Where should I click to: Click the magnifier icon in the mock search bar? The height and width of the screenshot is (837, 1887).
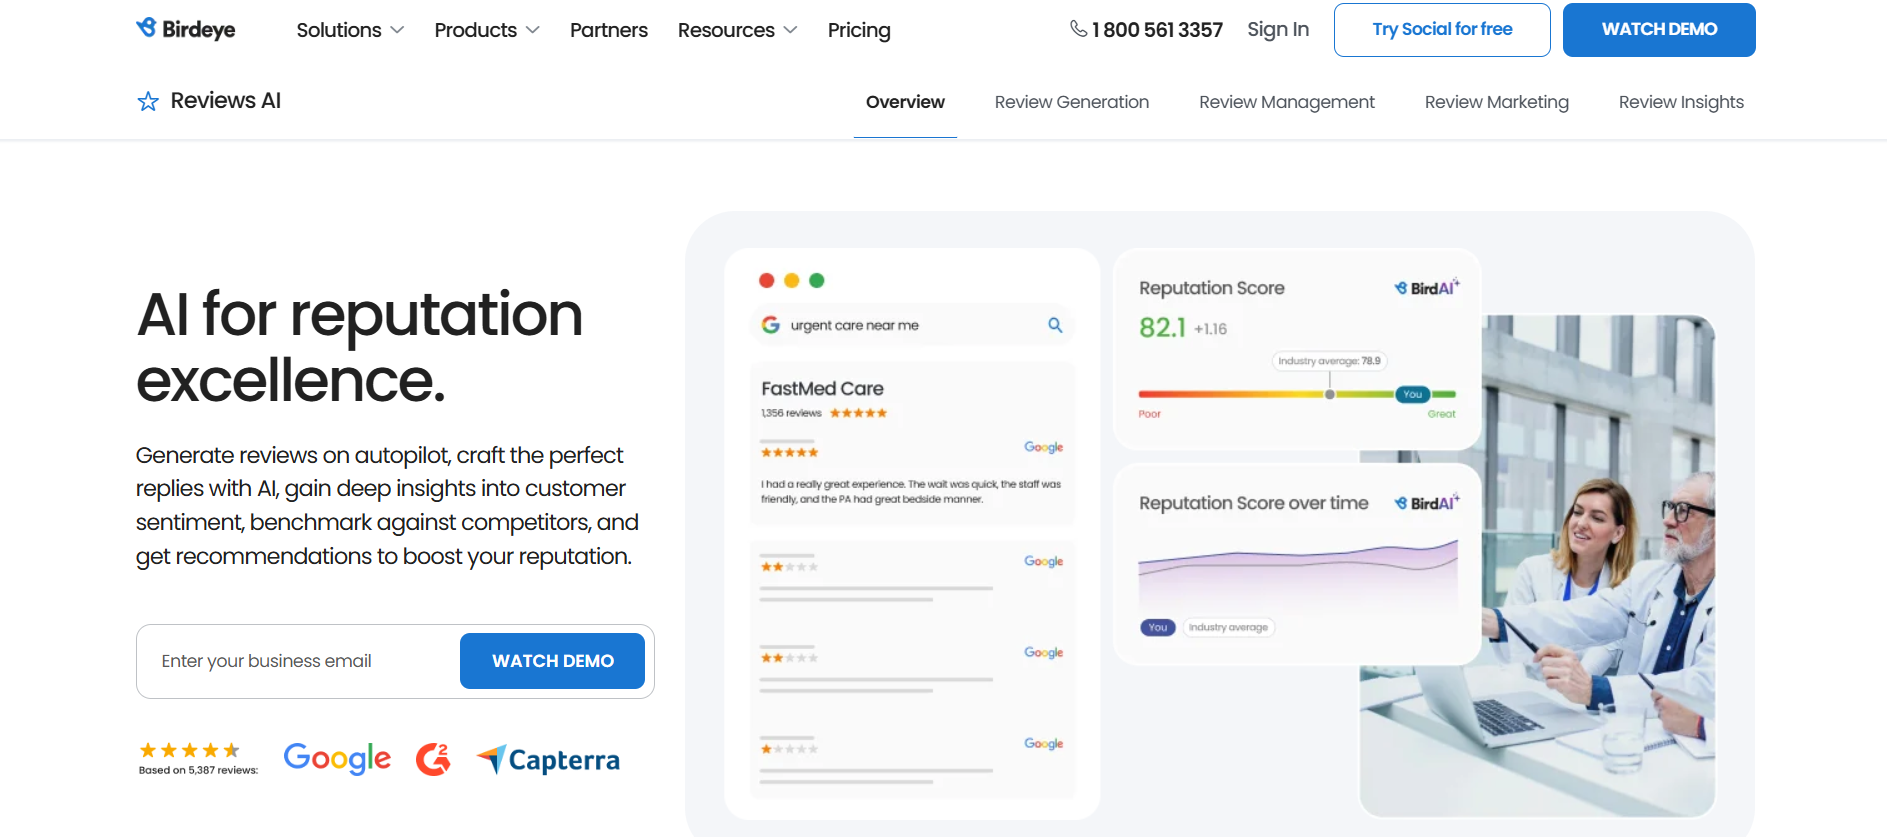[x=1055, y=325]
